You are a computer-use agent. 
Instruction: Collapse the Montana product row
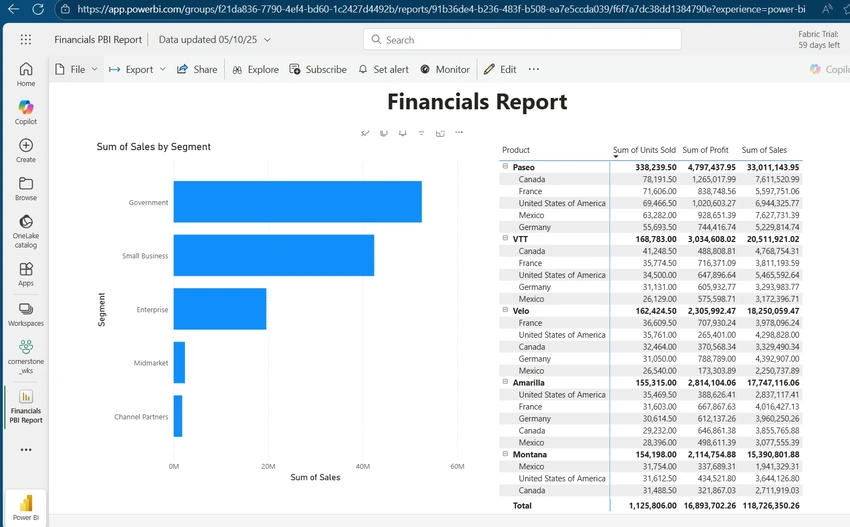coord(505,454)
